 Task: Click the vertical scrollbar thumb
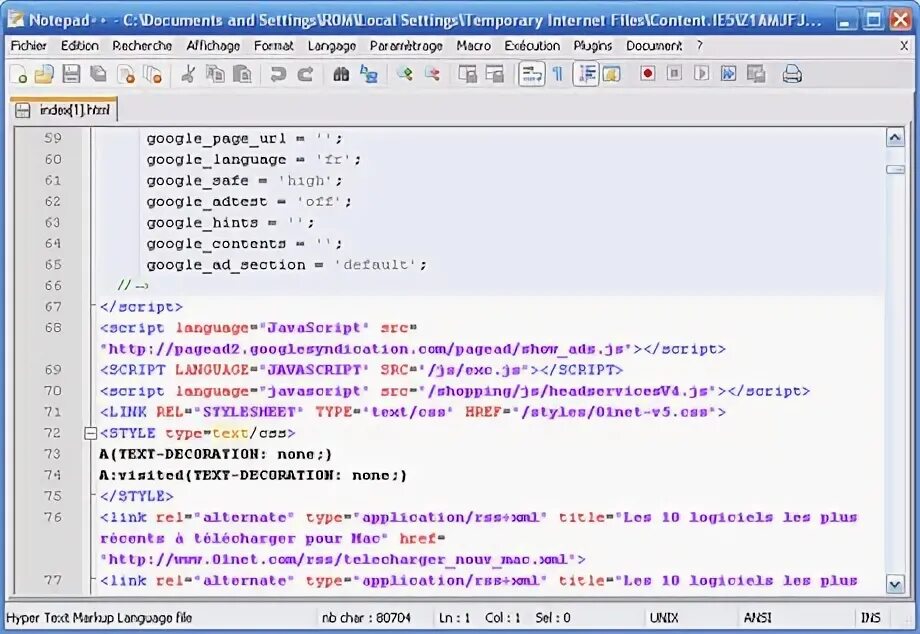pos(895,169)
